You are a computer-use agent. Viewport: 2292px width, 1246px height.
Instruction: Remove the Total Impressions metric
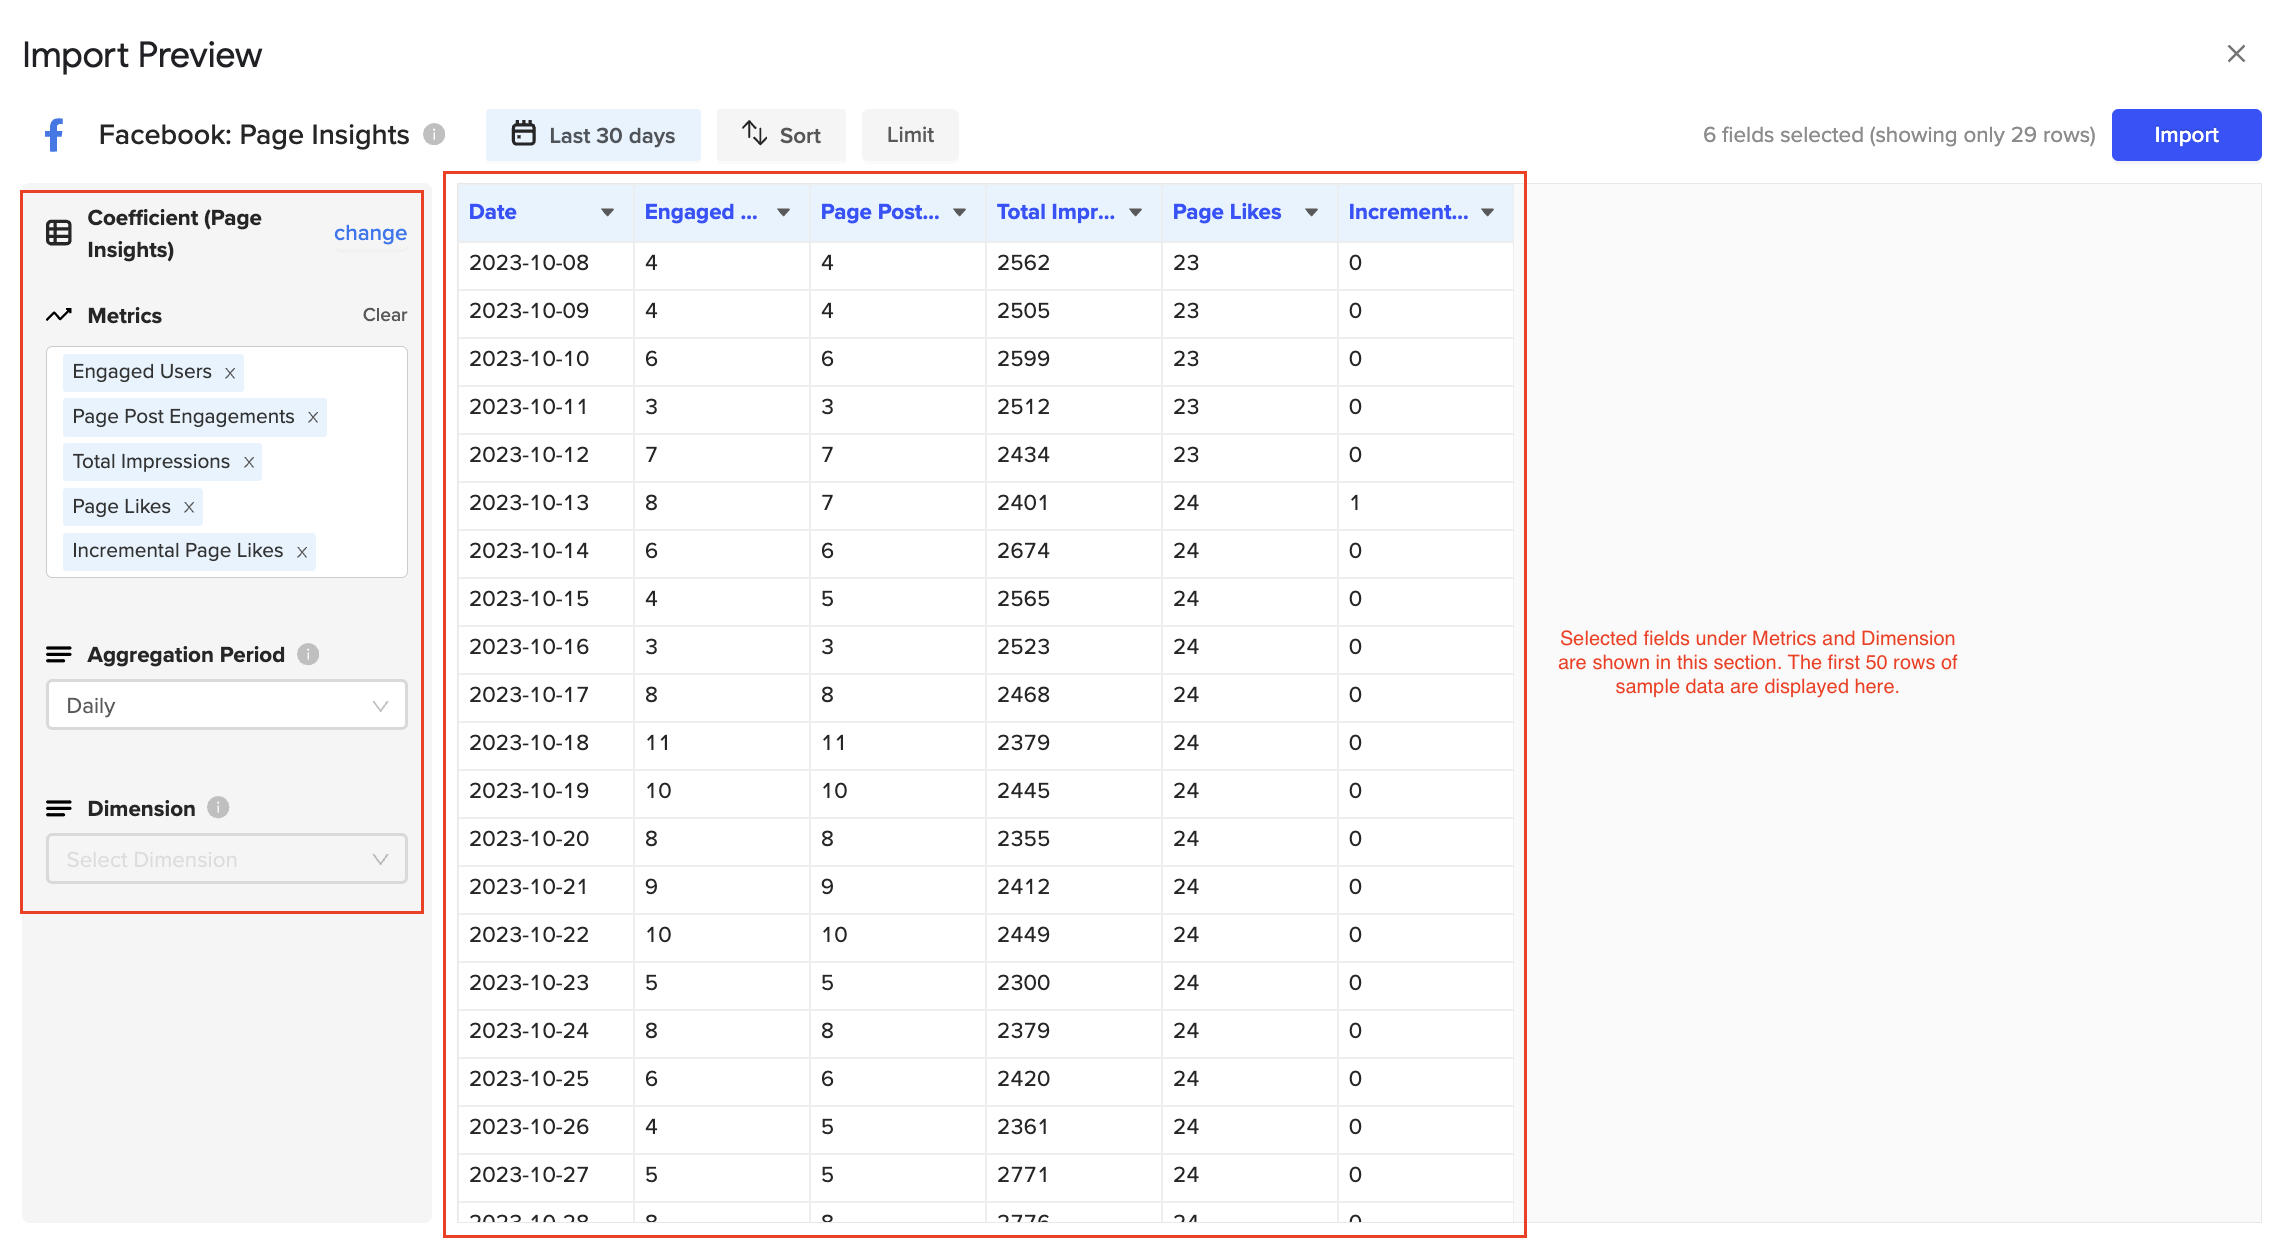point(249,462)
